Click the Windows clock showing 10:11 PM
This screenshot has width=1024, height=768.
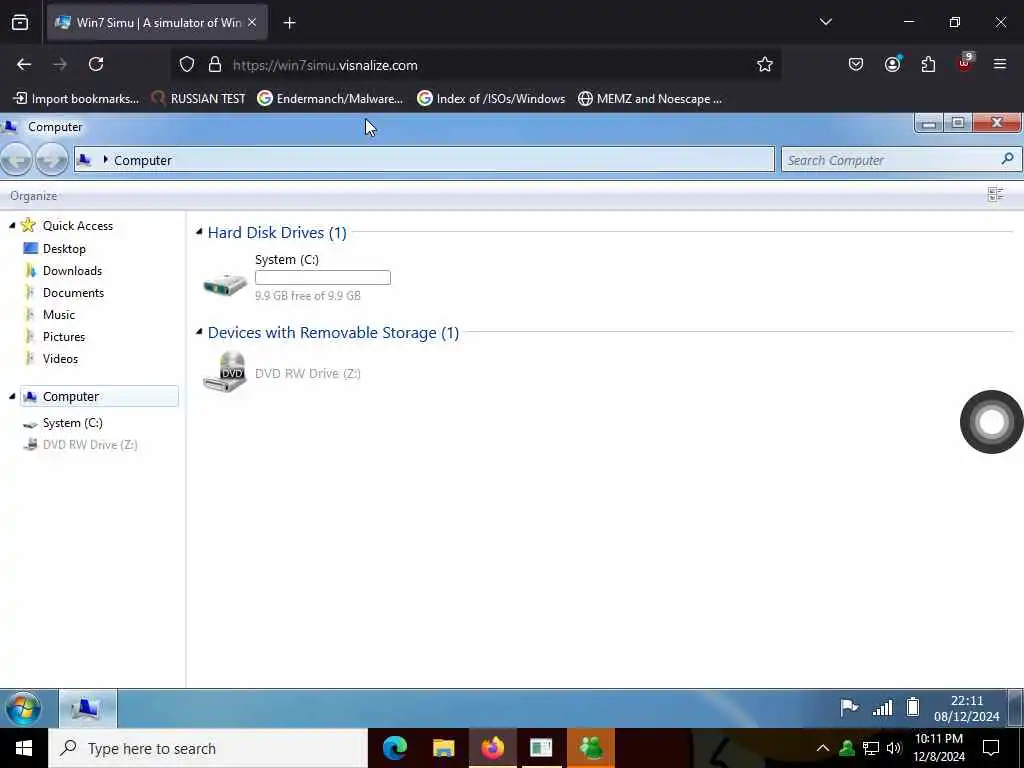(x=939, y=748)
